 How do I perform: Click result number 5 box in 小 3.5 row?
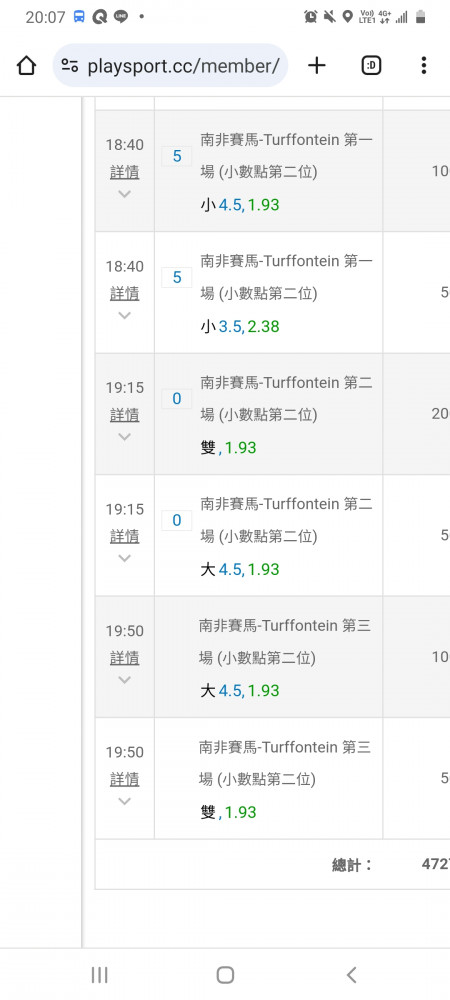click(177, 277)
